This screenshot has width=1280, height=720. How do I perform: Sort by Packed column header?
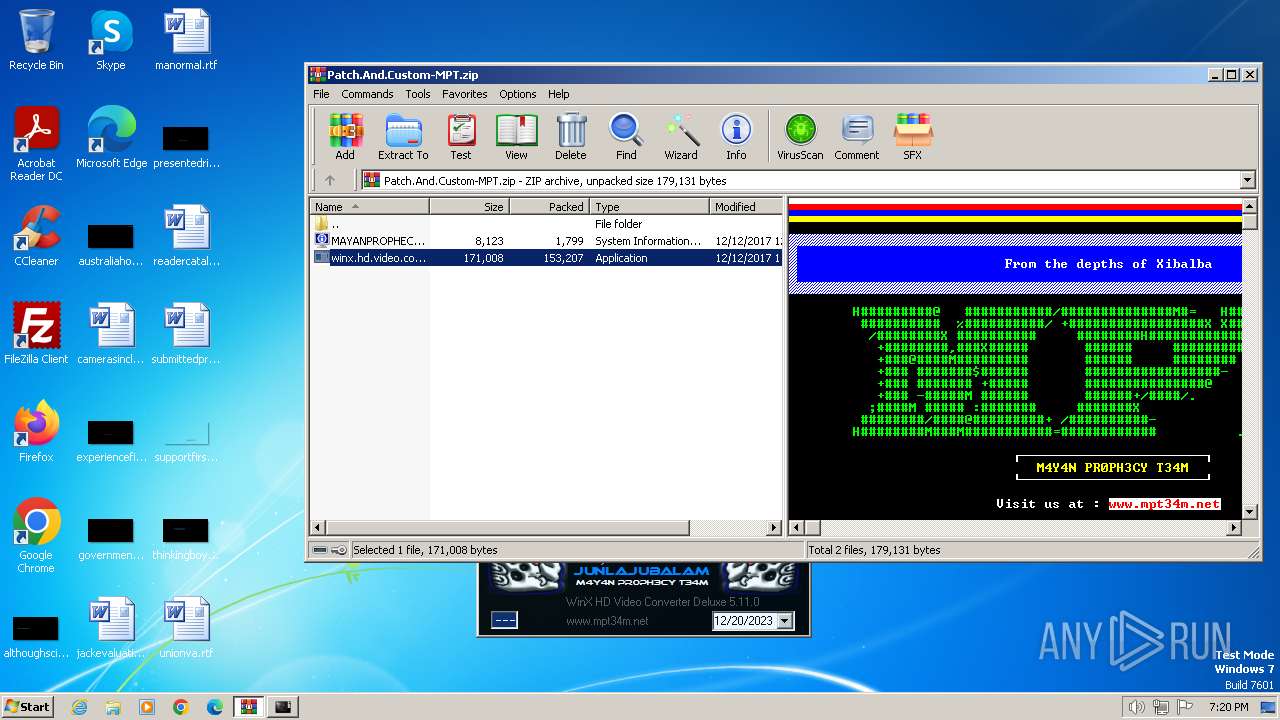tap(549, 207)
